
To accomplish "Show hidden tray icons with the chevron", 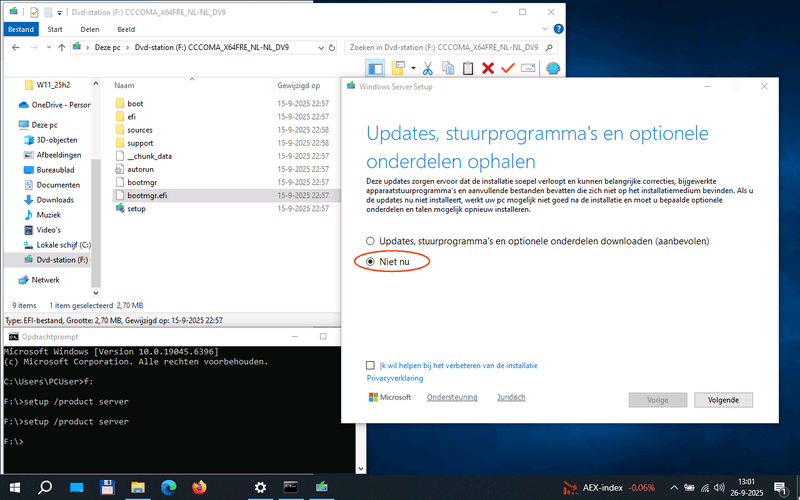I will [674, 488].
